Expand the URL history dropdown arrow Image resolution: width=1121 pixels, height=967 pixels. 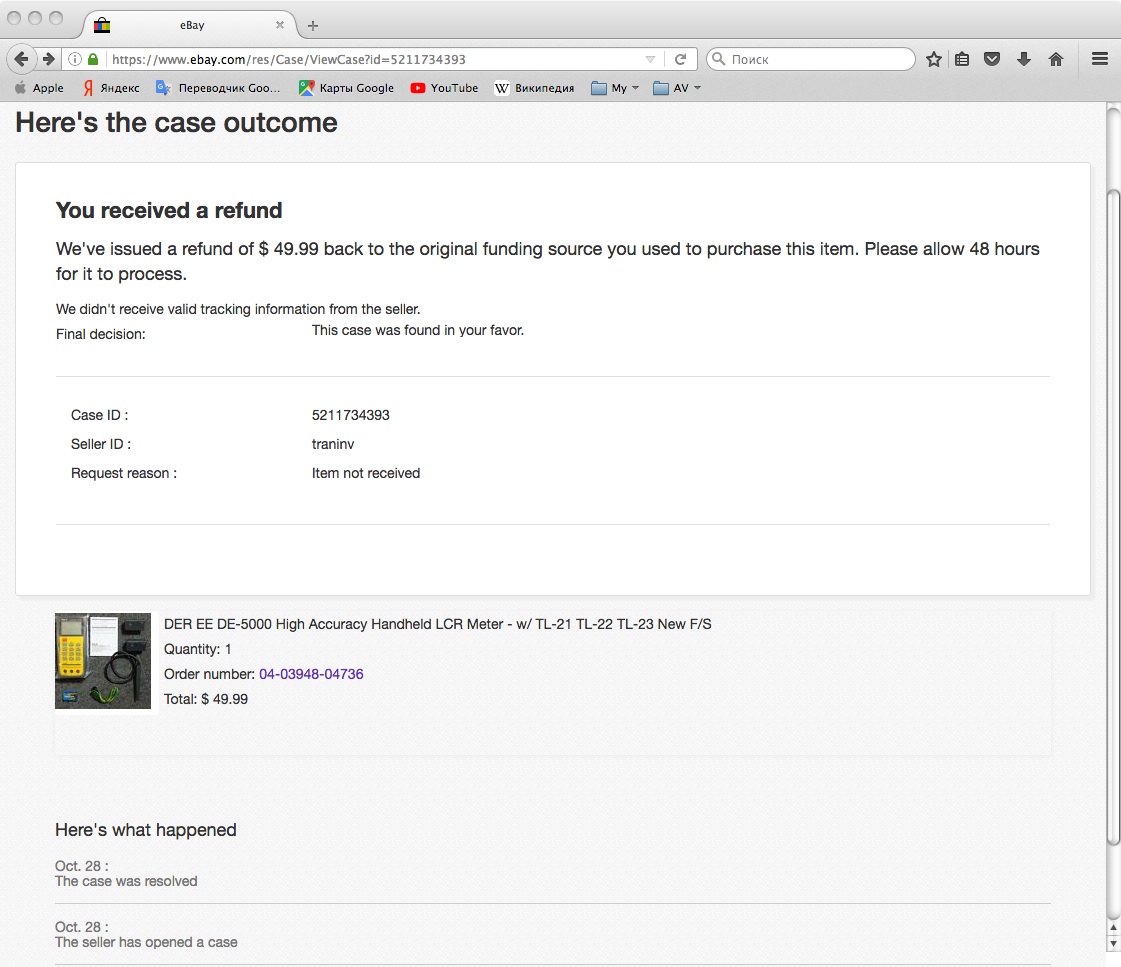pyautogui.click(x=651, y=60)
